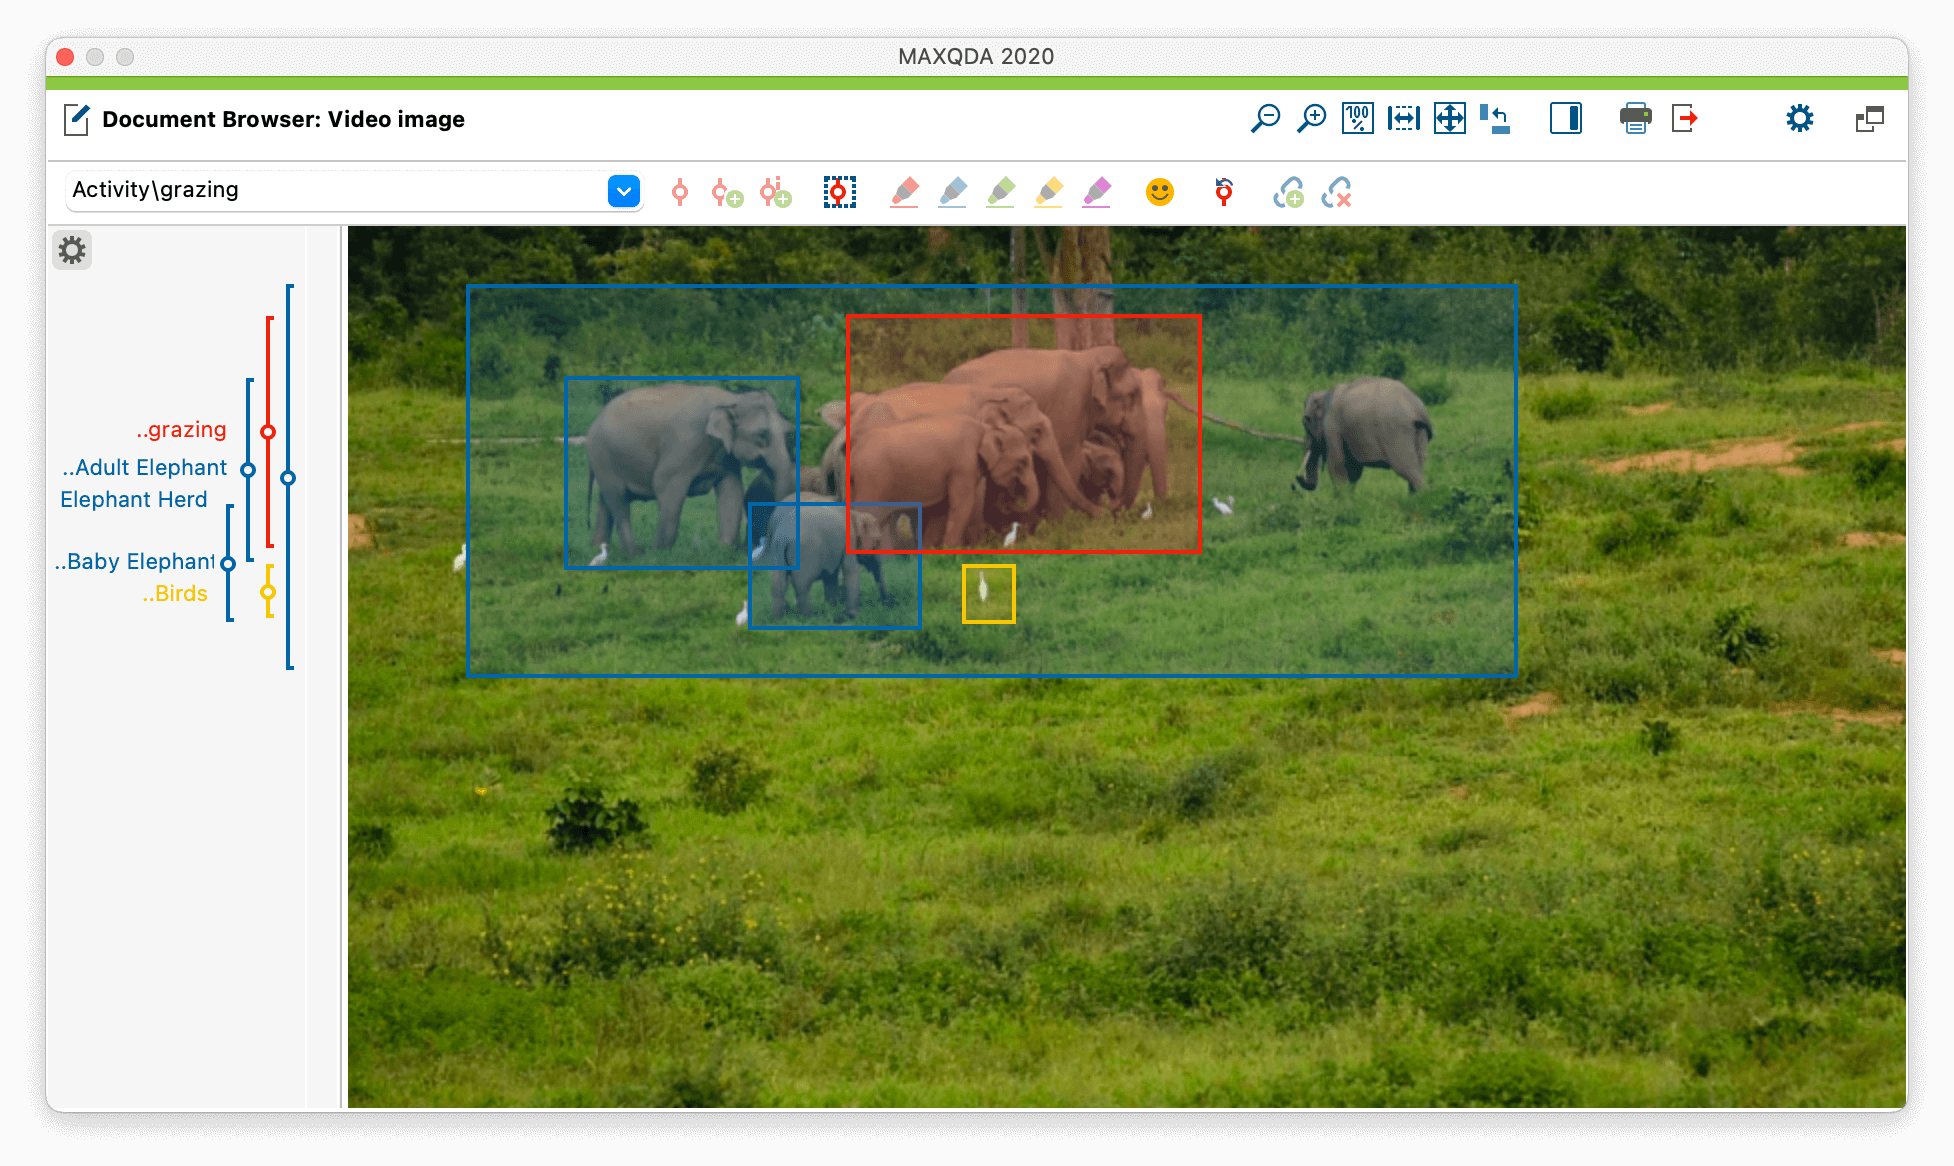Screen dimensions: 1954x1166
Task: Undo the last coding with the undo code icon
Action: coord(1223,192)
